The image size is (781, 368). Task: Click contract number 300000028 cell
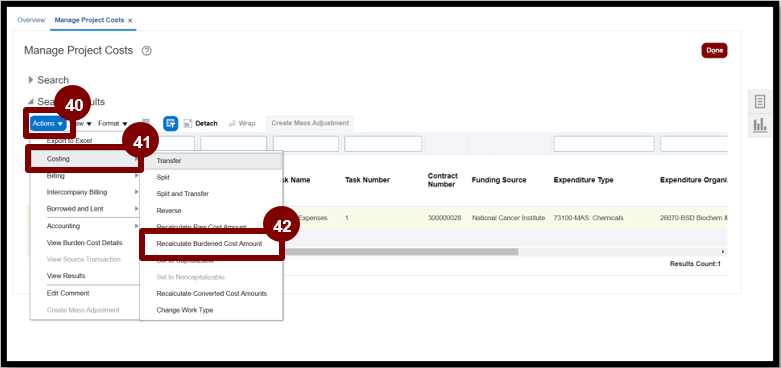[444, 218]
